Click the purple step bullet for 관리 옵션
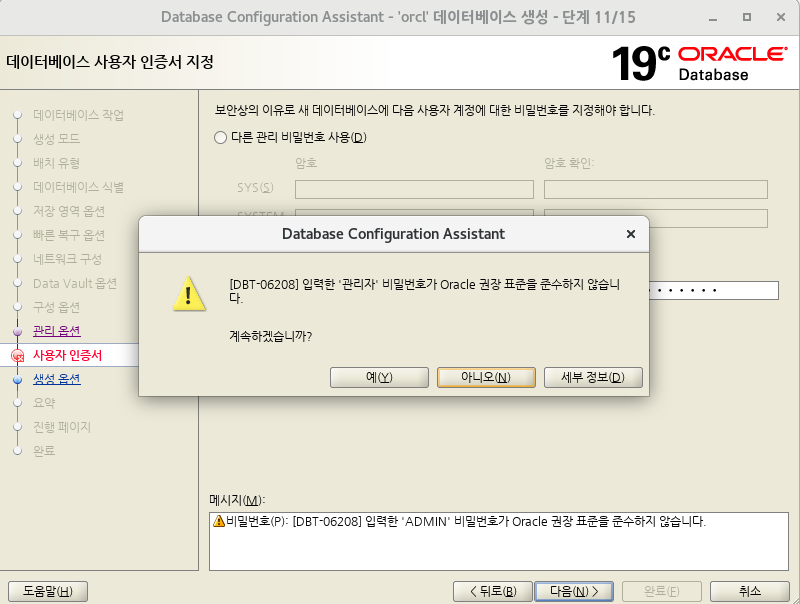Screen dimensions: 800x604 17,332
